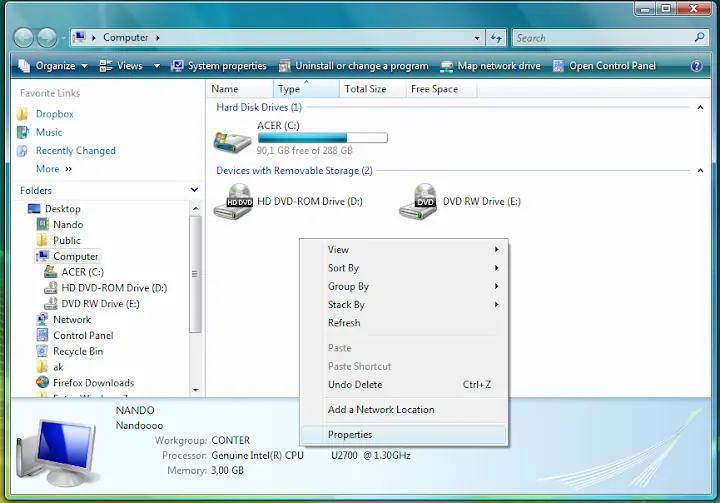Click the Public folder icon in tree
The height and width of the screenshot is (503, 720).
pyautogui.click(x=42, y=240)
